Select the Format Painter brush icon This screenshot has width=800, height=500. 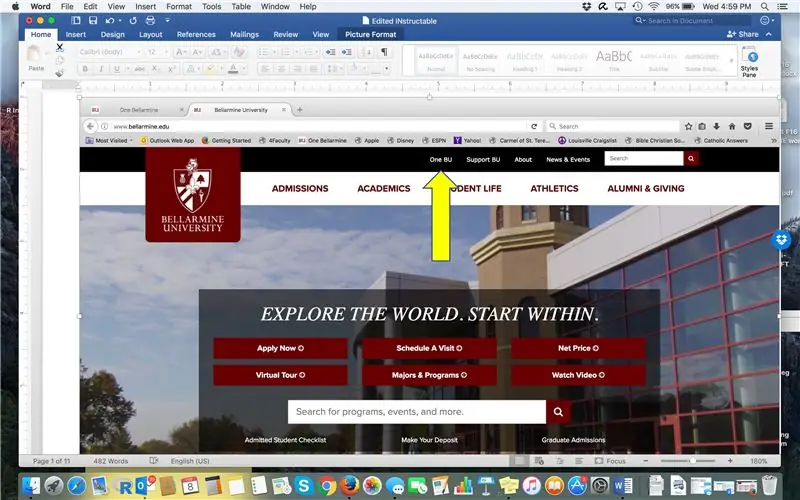coord(60,73)
